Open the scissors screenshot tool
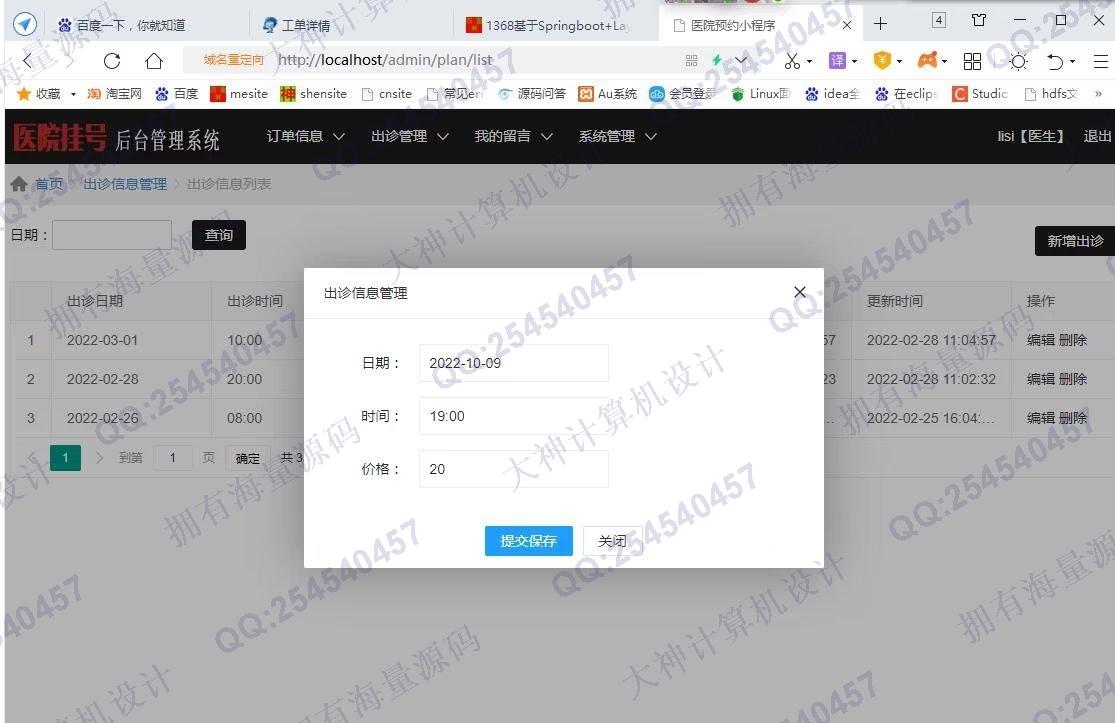 [791, 61]
